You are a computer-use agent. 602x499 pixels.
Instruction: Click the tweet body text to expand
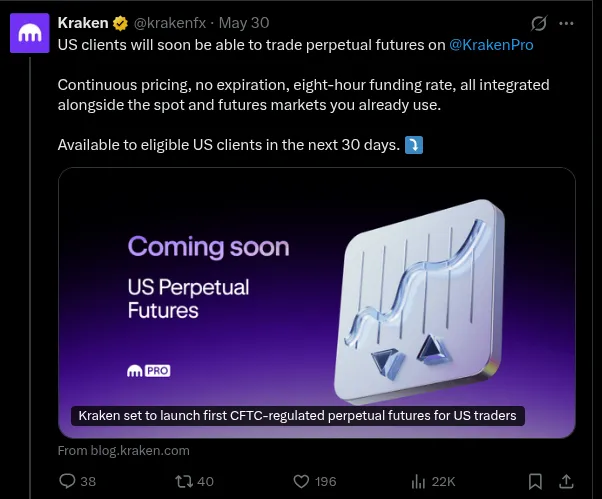tap(303, 95)
